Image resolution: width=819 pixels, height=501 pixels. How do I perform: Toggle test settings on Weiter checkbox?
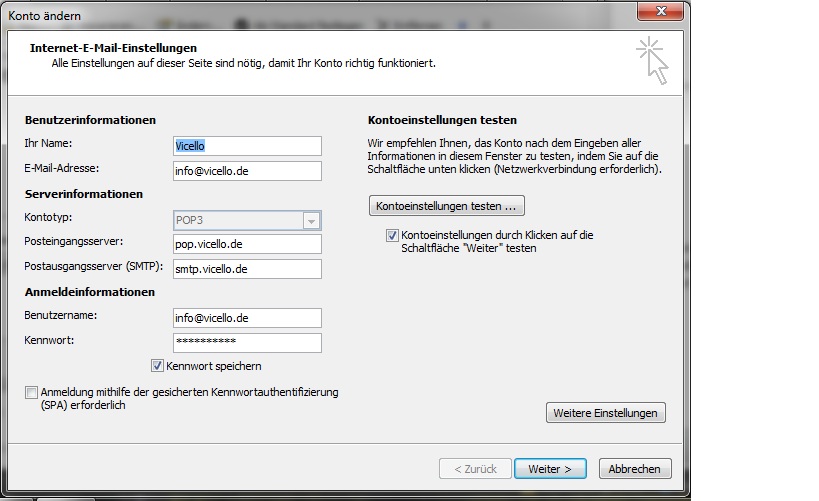[392, 236]
